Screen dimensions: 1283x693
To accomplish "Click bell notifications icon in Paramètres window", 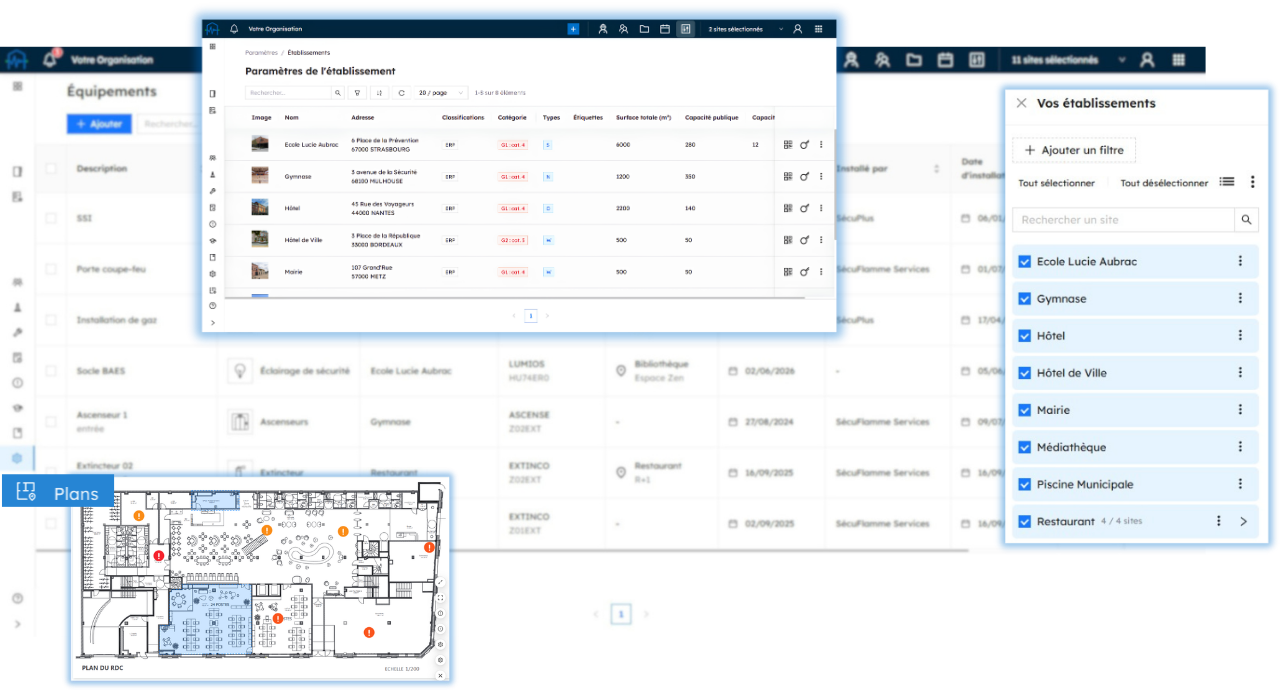I will pyautogui.click(x=234, y=29).
